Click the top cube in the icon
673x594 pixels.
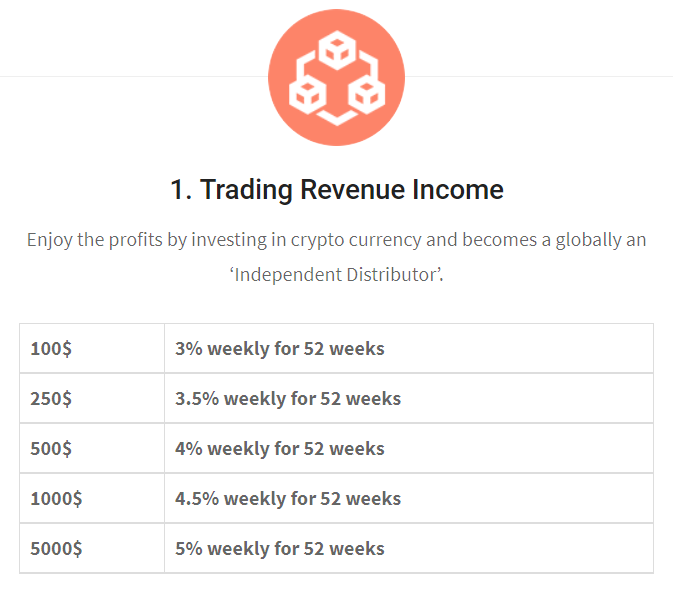pos(337,50)
